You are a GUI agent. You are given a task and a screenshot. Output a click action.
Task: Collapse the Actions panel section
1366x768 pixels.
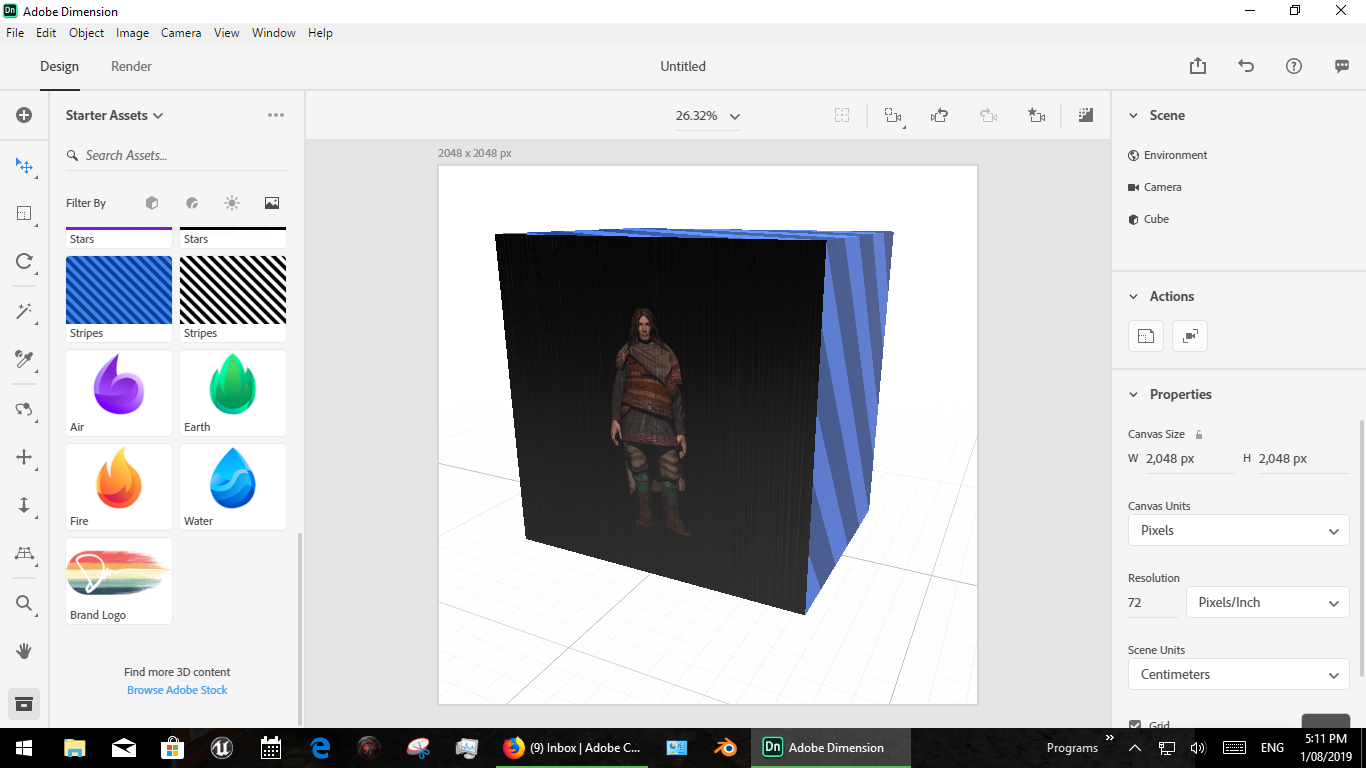[x=1133, y=297]
